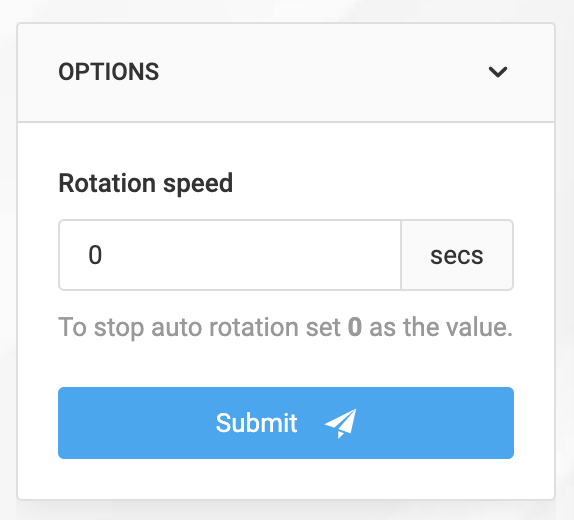
Task: Click the down chevron icon beside OPTIONS
Action: click(498, 72)
